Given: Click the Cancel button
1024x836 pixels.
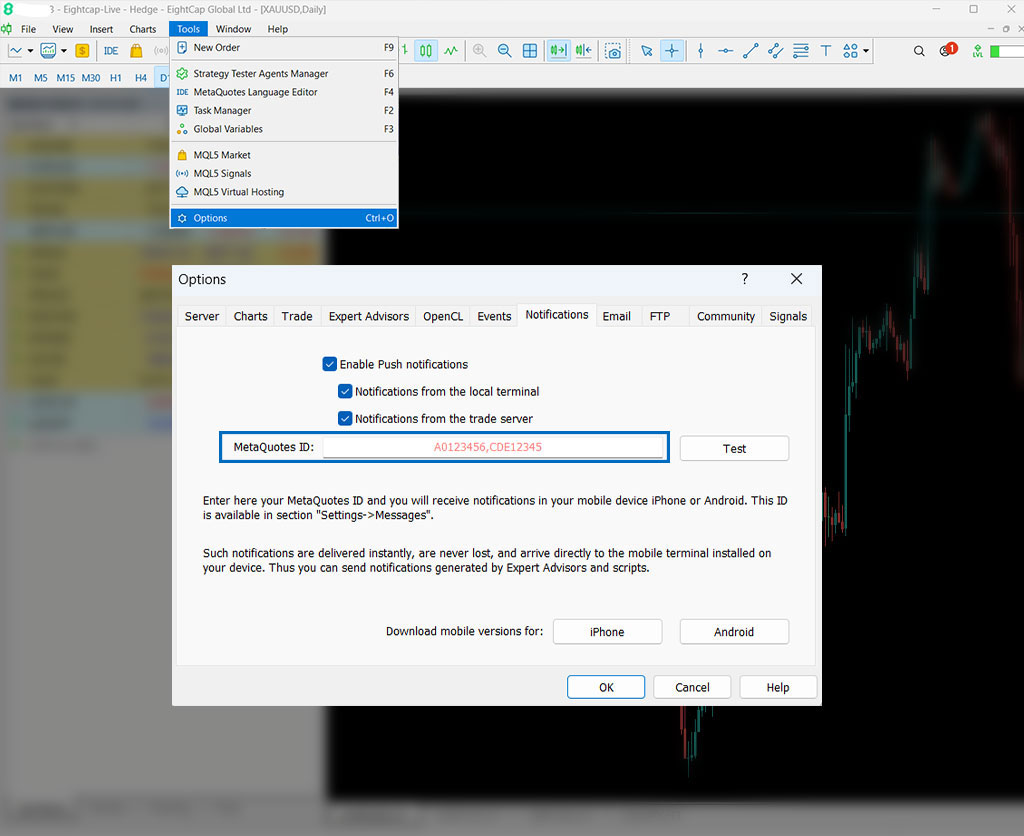Looking at the screenshot, I should tap(692, 687).
